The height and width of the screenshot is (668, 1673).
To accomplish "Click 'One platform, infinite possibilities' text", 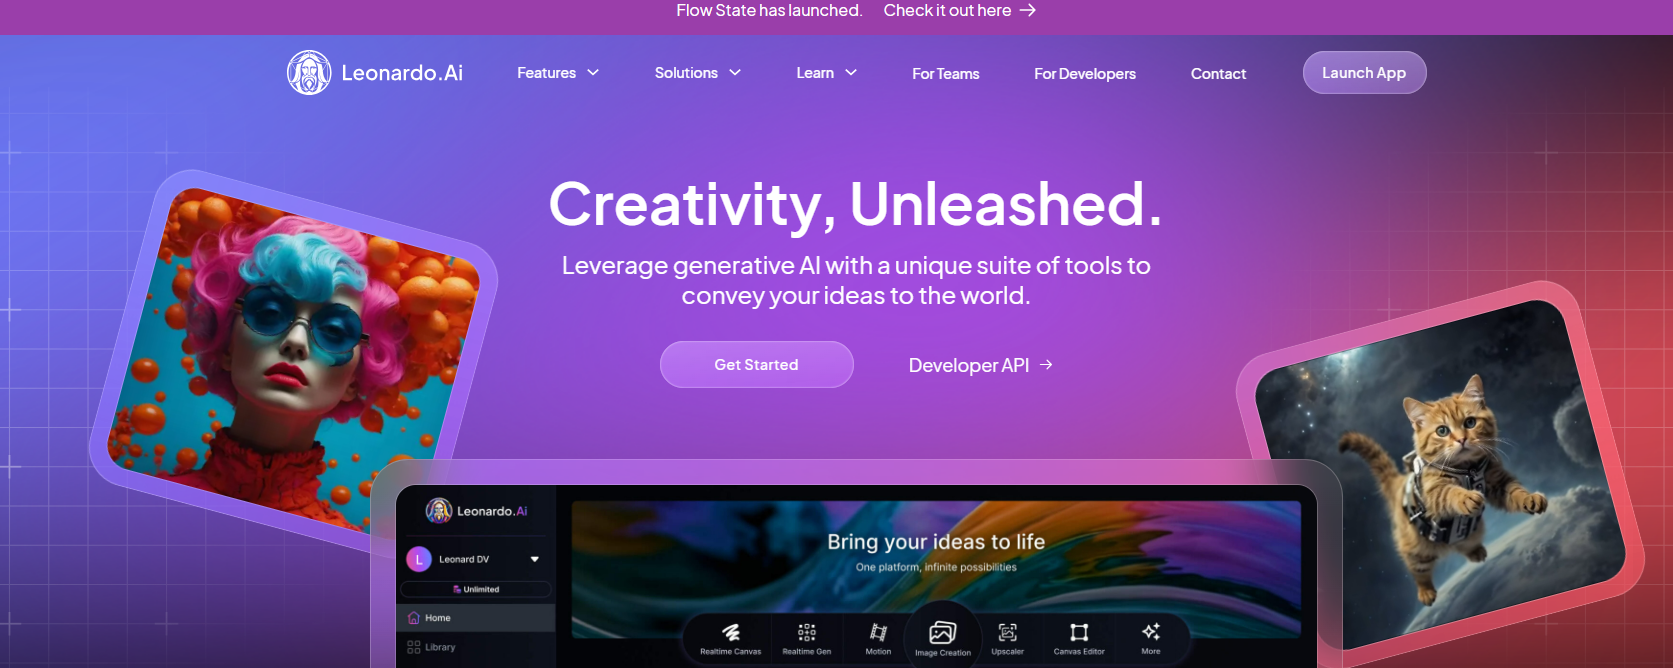I will [x=936, y=567].
